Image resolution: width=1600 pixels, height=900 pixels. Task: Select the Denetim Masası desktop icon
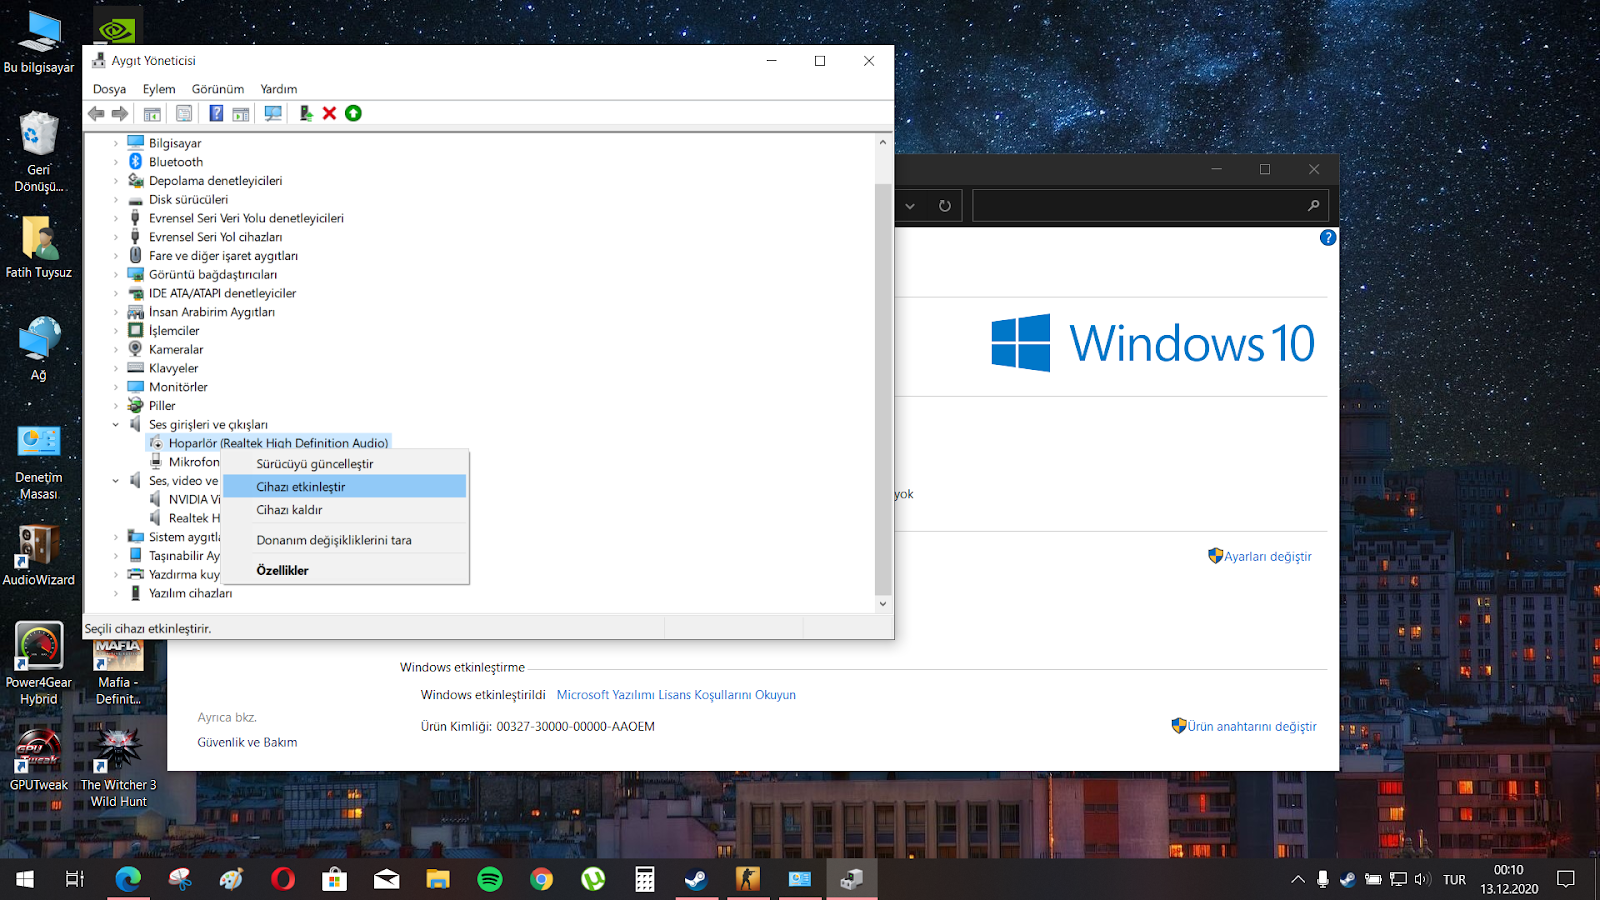[39, 462]
